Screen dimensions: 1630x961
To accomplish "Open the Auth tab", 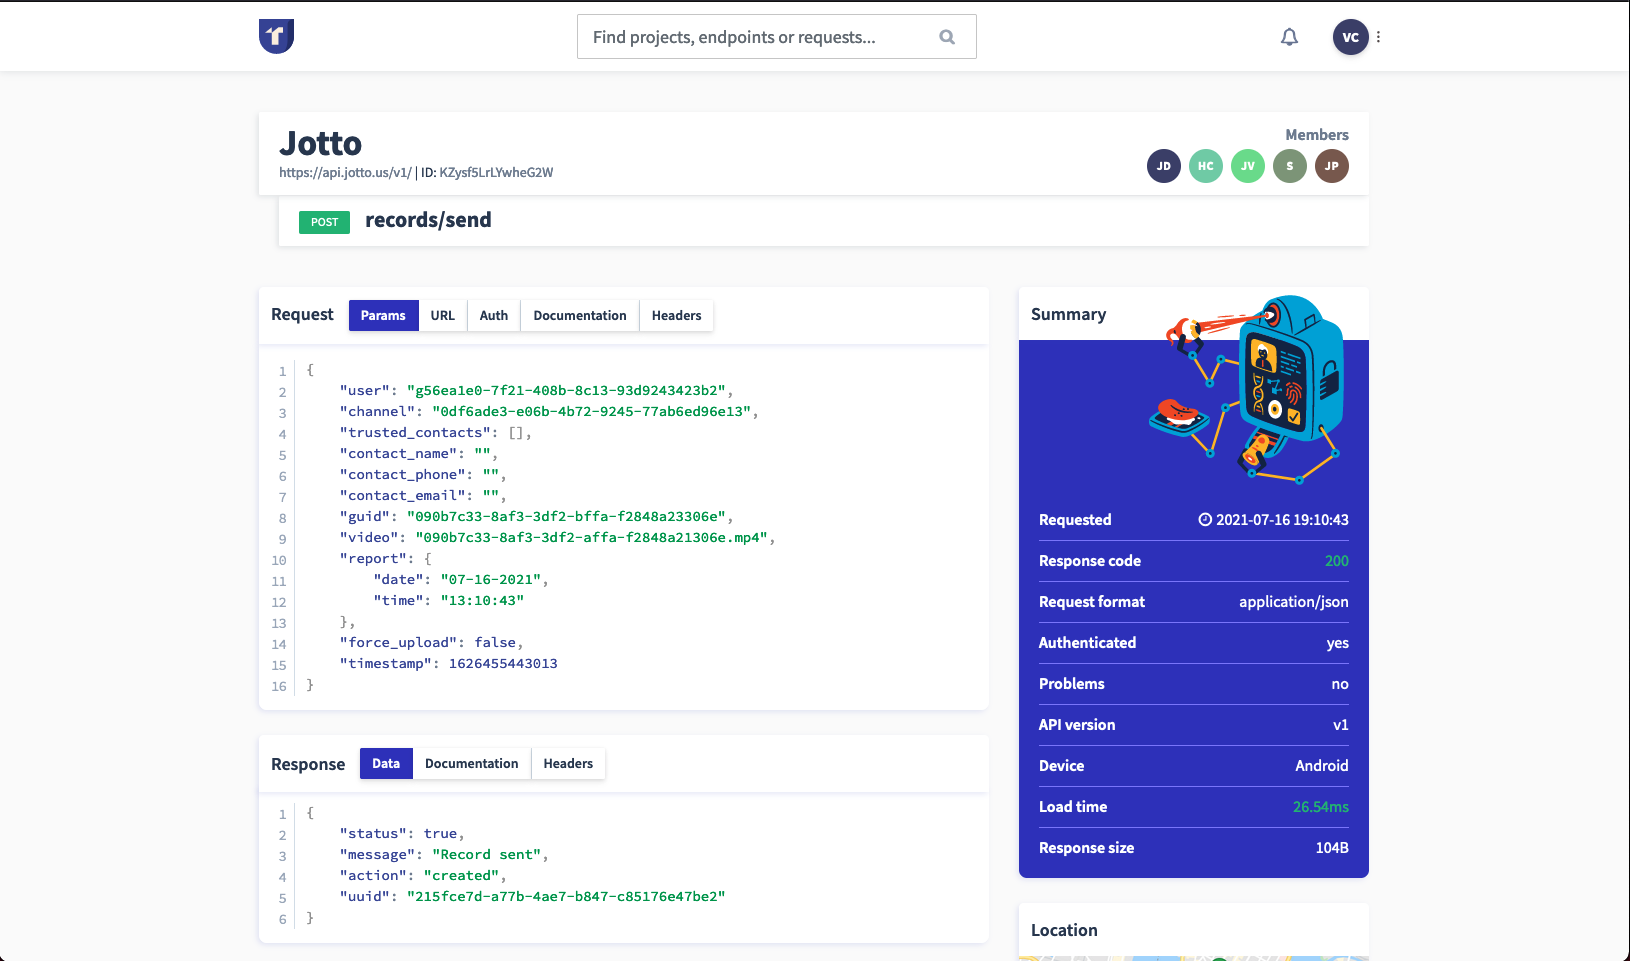I will pyautogui.click(x=494, y=315).
